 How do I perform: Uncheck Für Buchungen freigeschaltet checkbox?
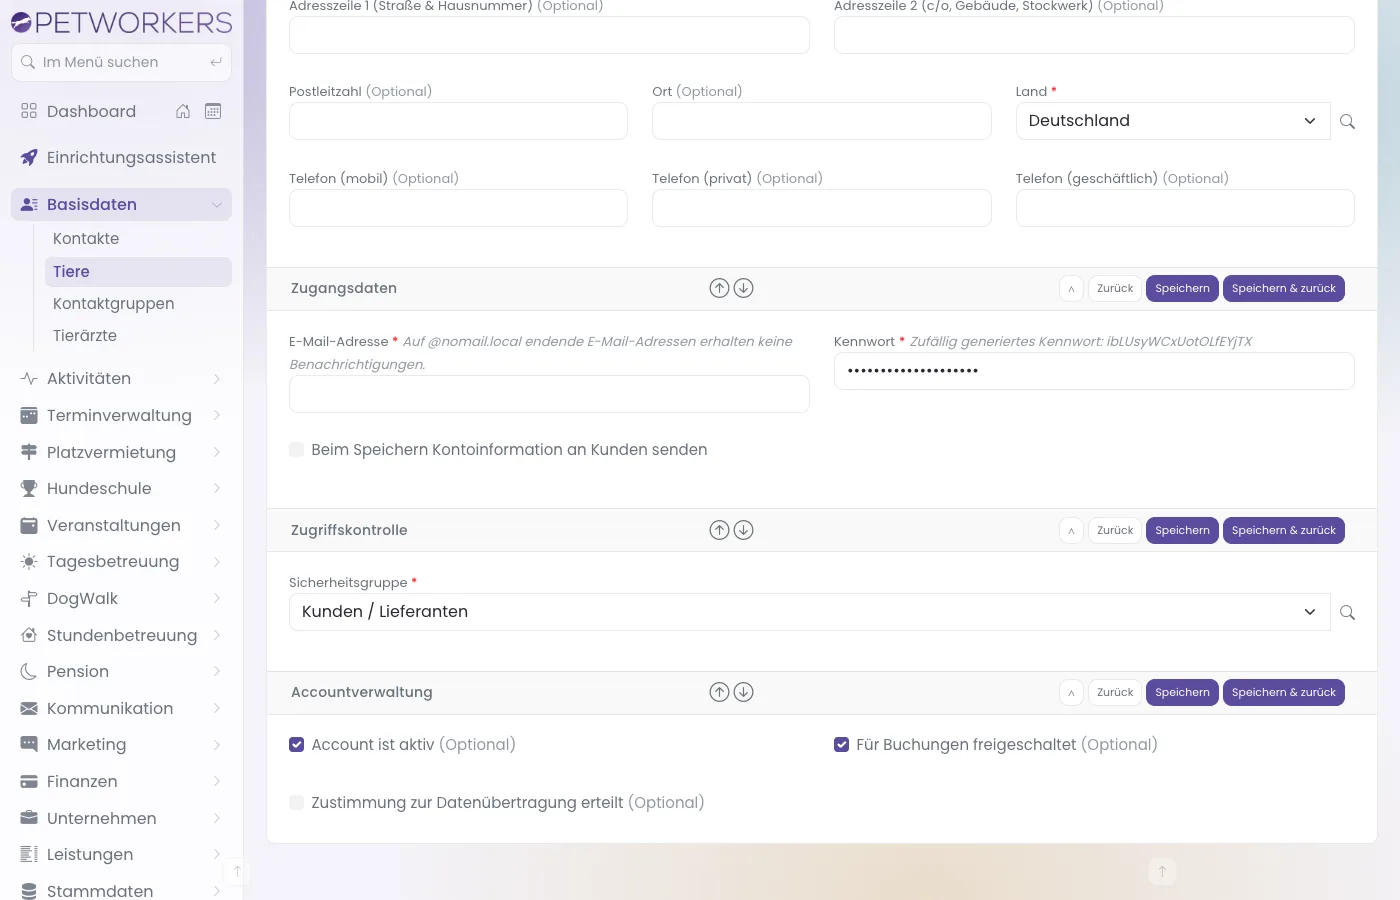click(x=841, y=744)
